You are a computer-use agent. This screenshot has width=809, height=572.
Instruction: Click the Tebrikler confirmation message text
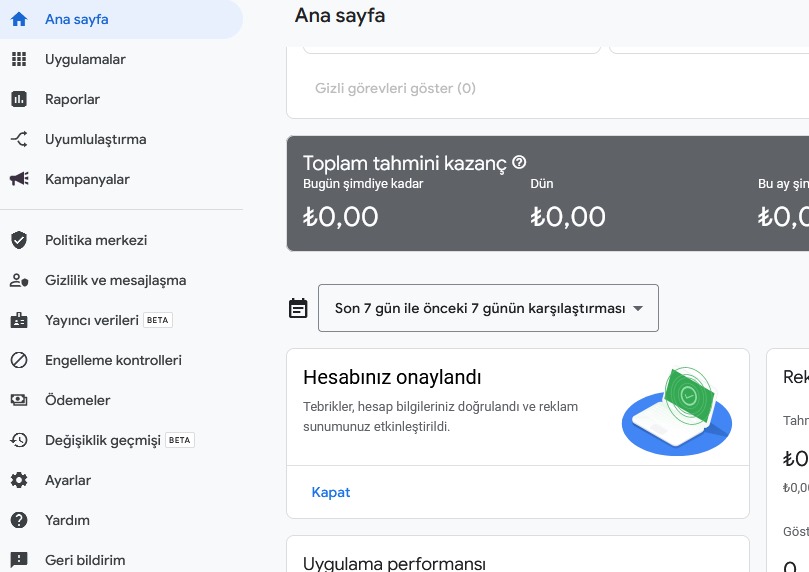440,417
